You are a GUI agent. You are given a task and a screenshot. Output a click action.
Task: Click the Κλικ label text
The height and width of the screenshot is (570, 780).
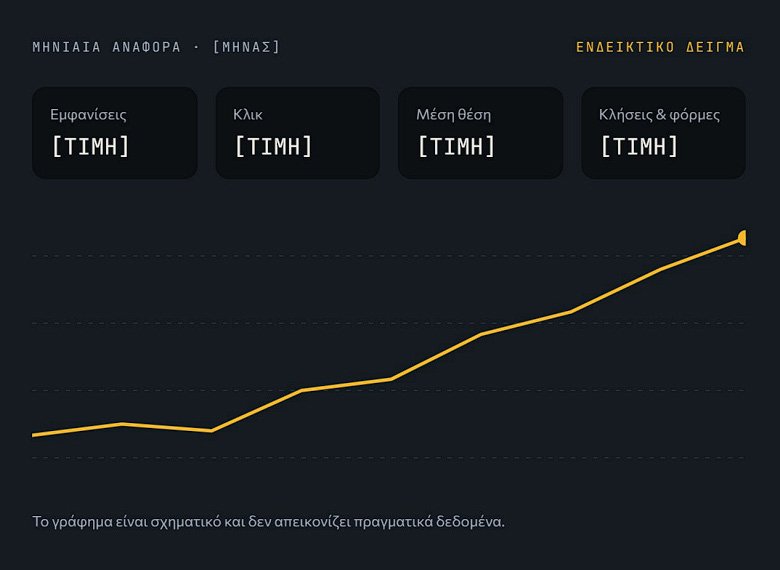tap(248, 115)
